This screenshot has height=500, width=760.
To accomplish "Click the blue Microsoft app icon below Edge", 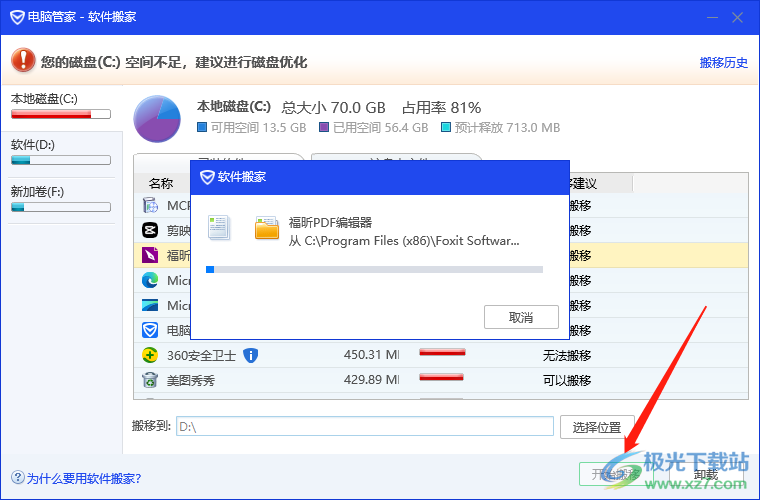I will 150,305.
